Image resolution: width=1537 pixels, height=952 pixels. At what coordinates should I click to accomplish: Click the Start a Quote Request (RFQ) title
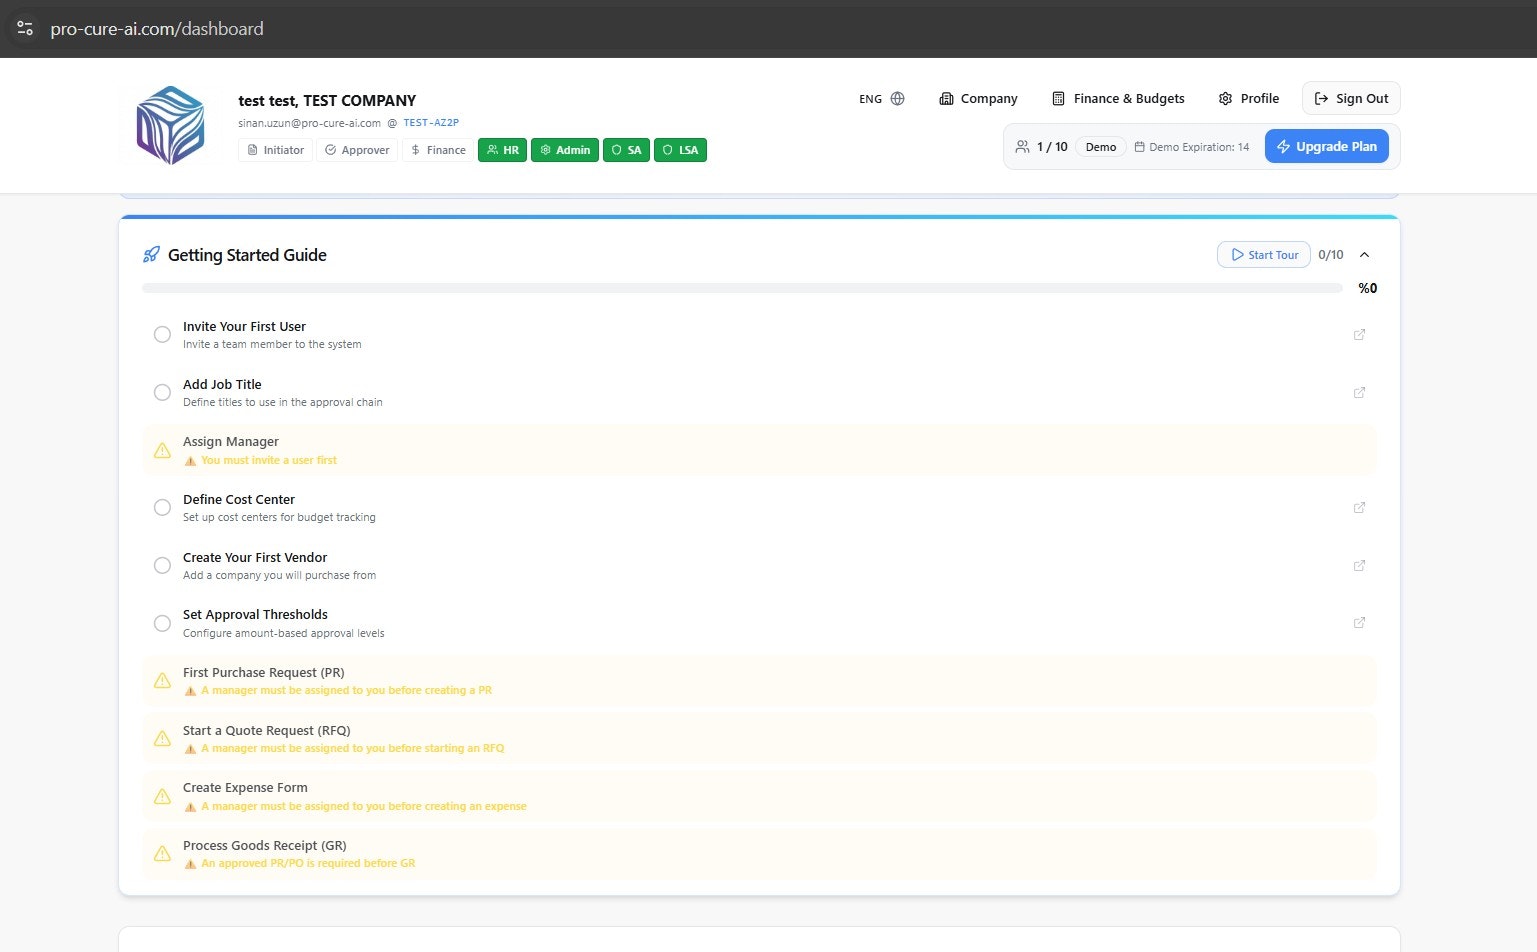(267, 731)
